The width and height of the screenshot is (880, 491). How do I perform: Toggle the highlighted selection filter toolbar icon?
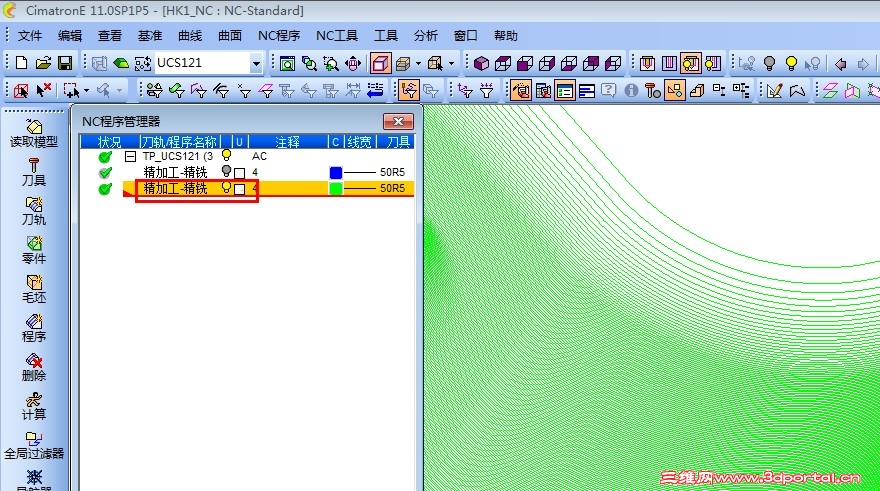pyautogui.click(x=409, y=90)
